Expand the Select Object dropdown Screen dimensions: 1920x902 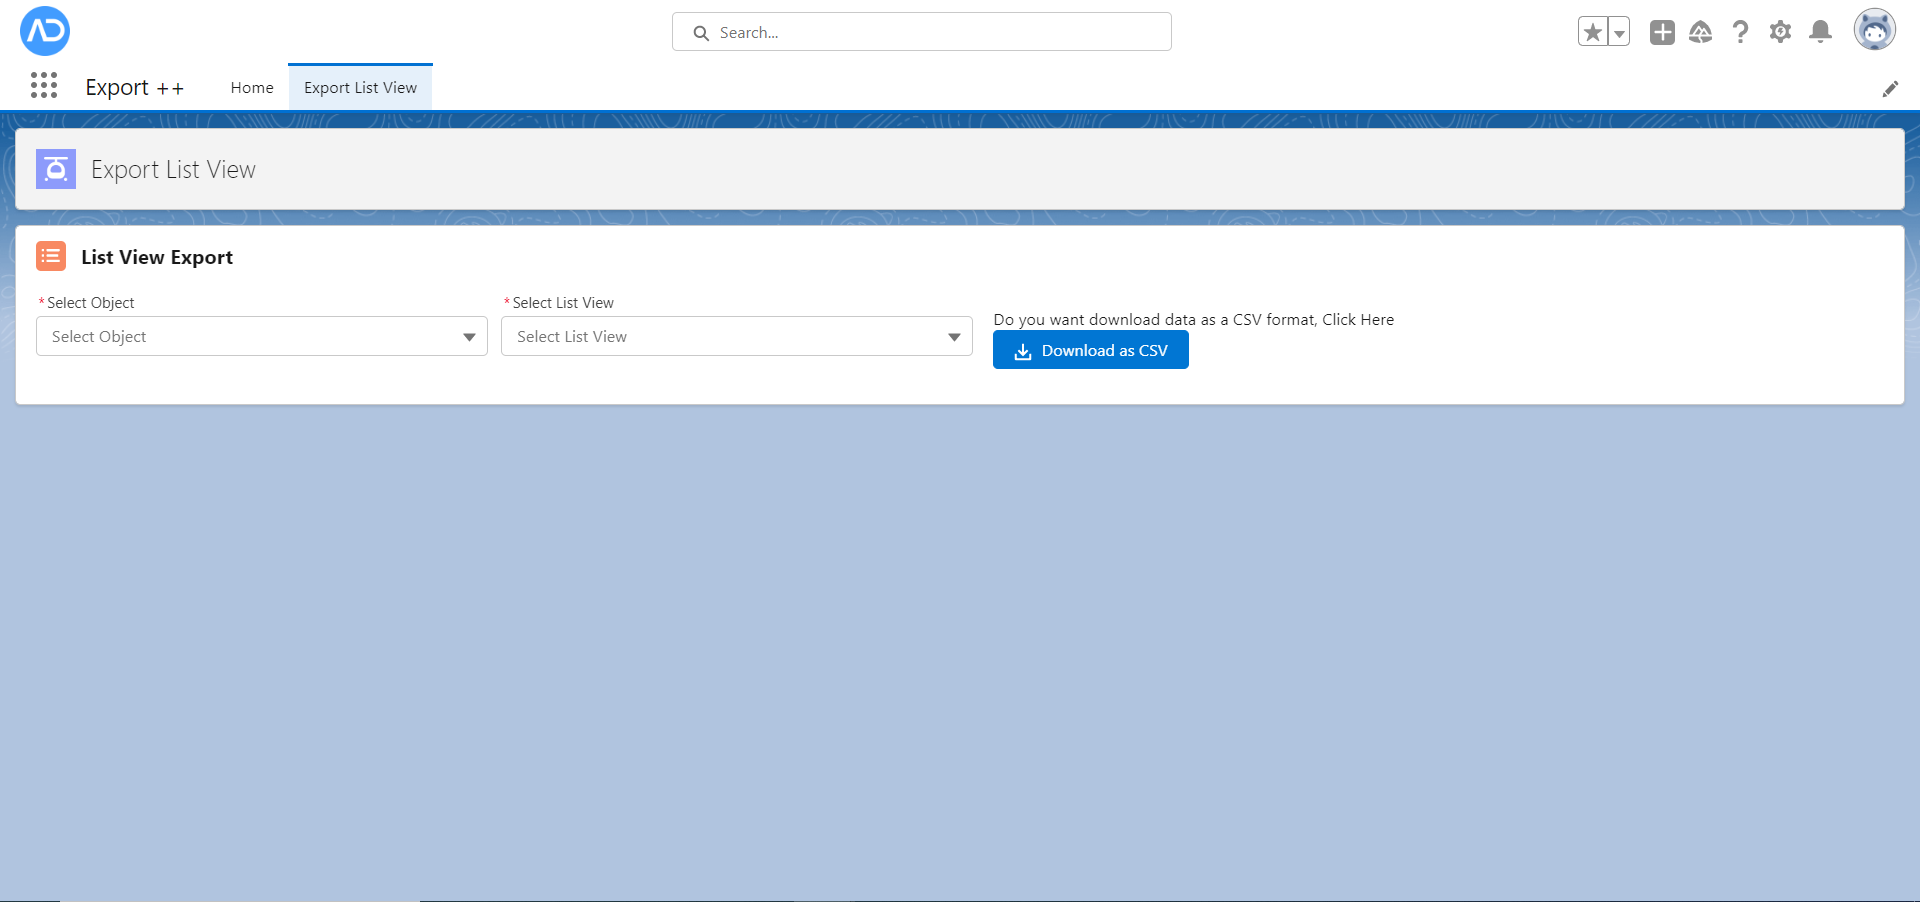[261, 337]
